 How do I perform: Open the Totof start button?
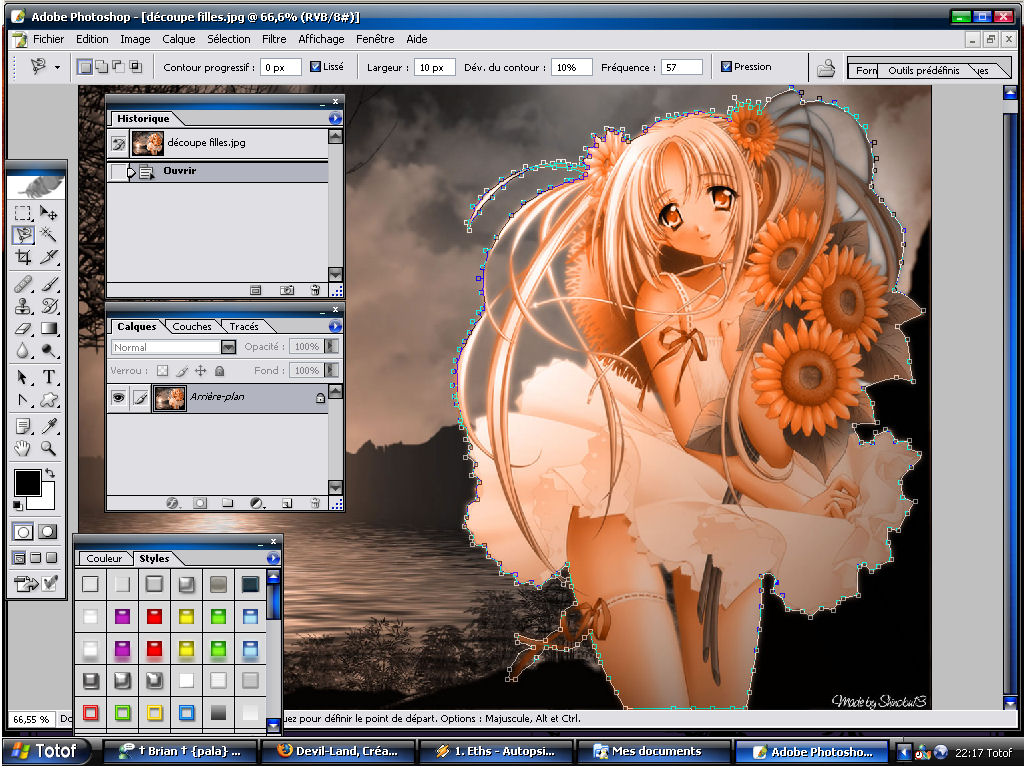46,752
